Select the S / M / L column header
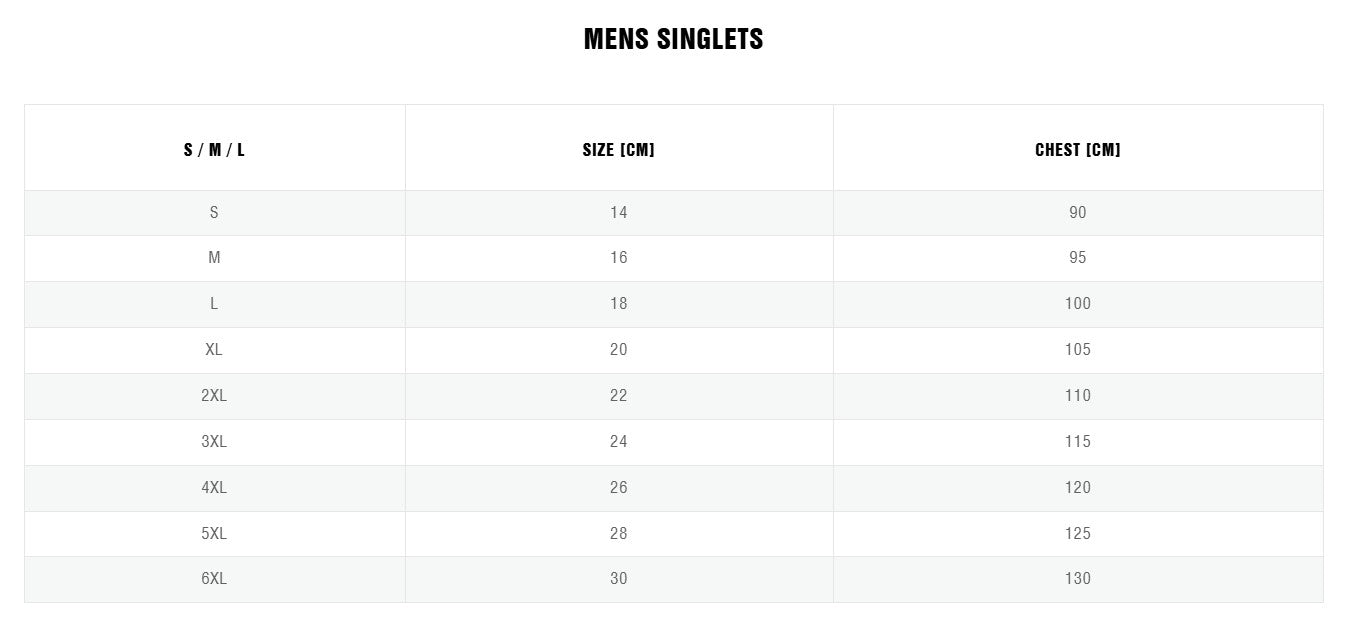This screenshot has height=624, width=1360. 214,150
